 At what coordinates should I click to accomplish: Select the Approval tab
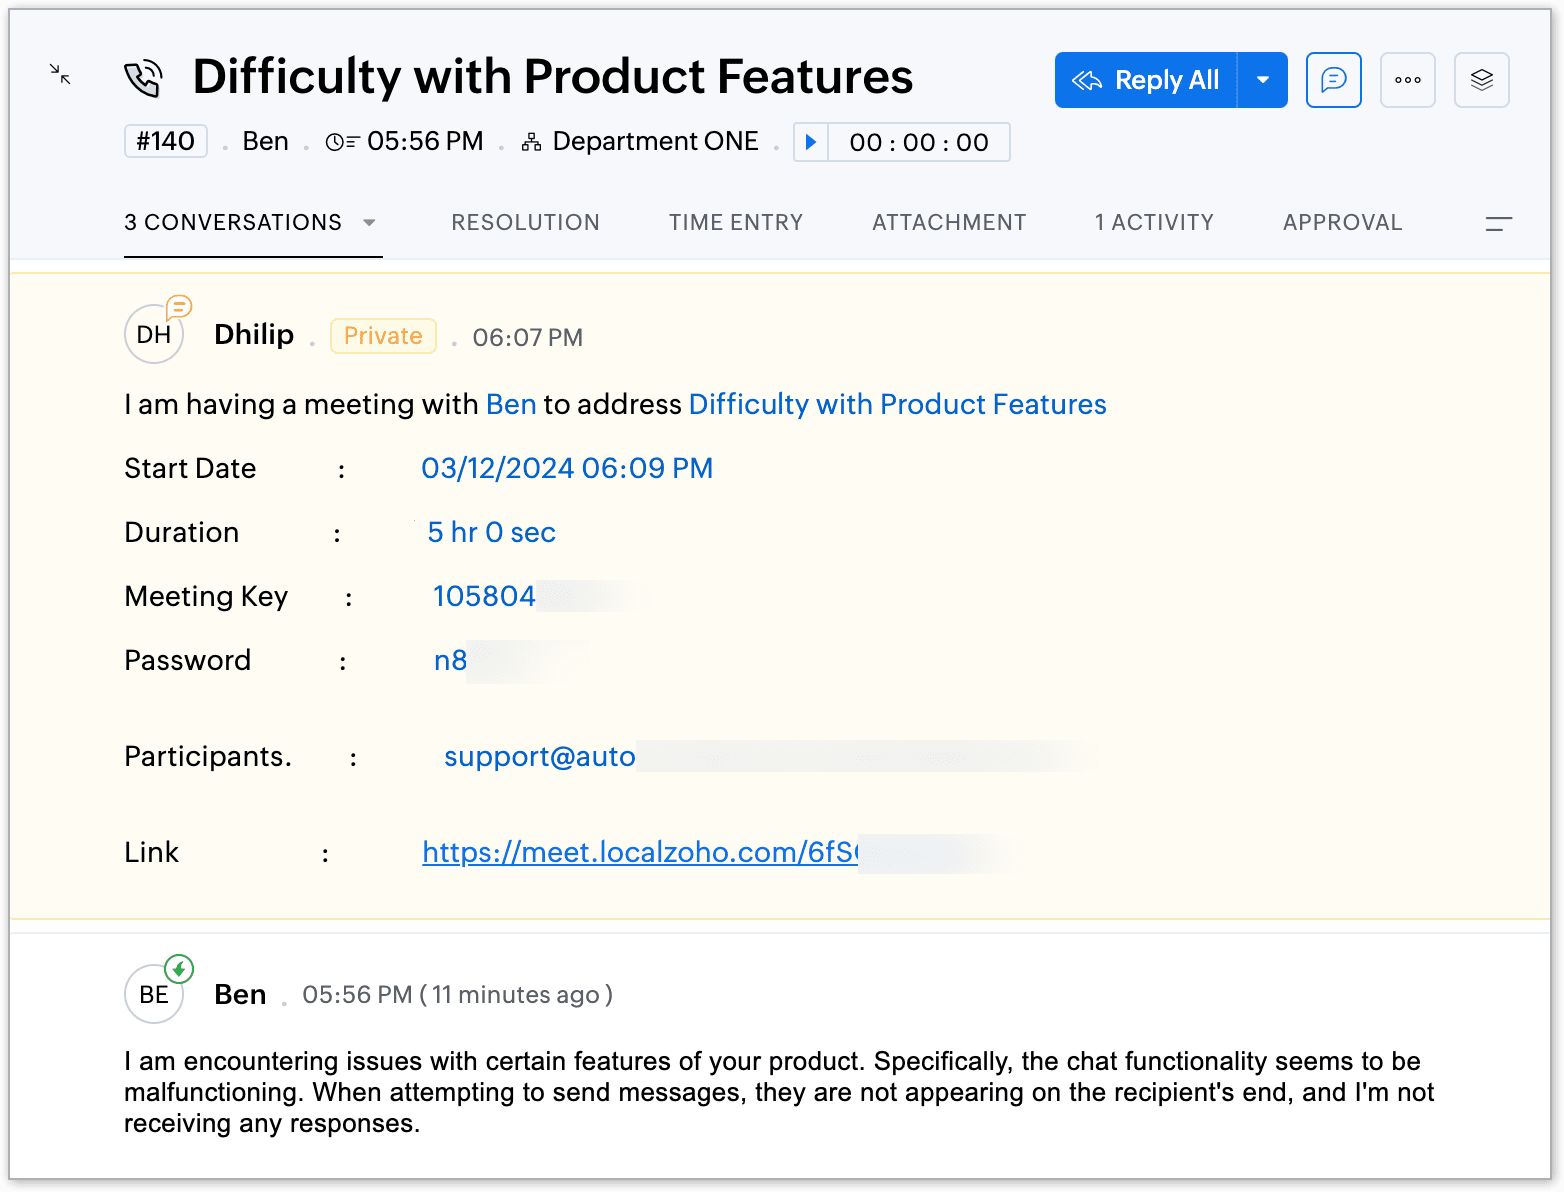tap(1342, 222)
